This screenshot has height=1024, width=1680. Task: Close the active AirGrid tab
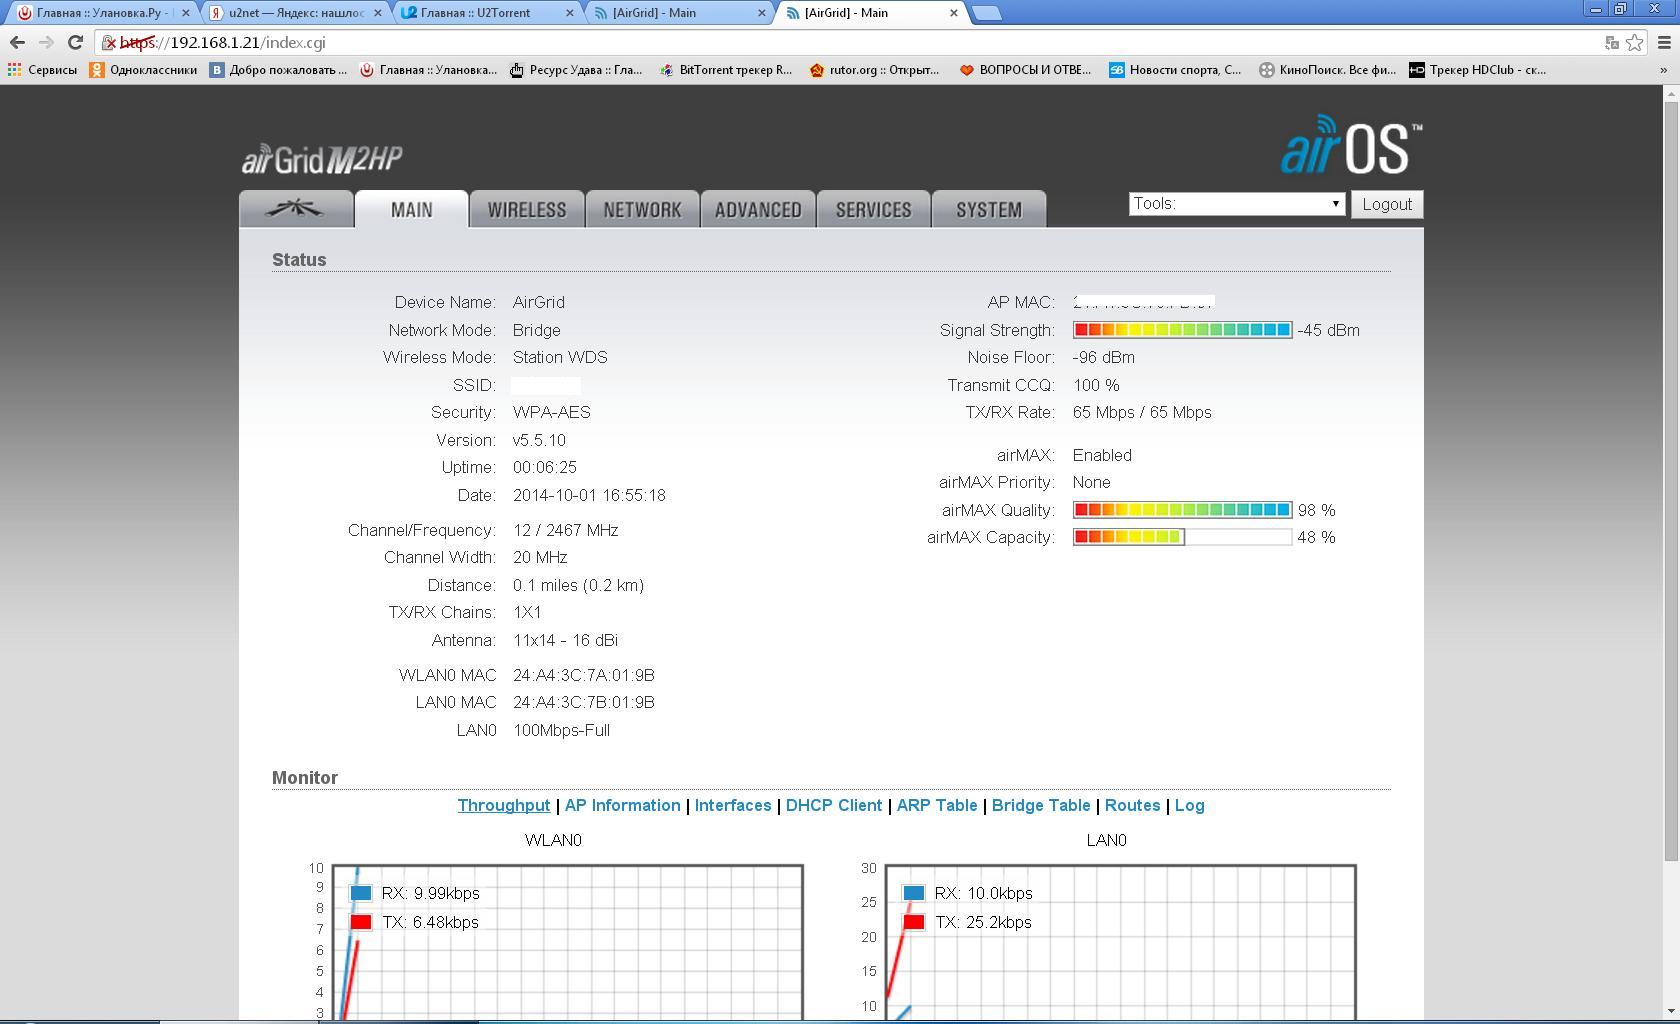(953, 13)
